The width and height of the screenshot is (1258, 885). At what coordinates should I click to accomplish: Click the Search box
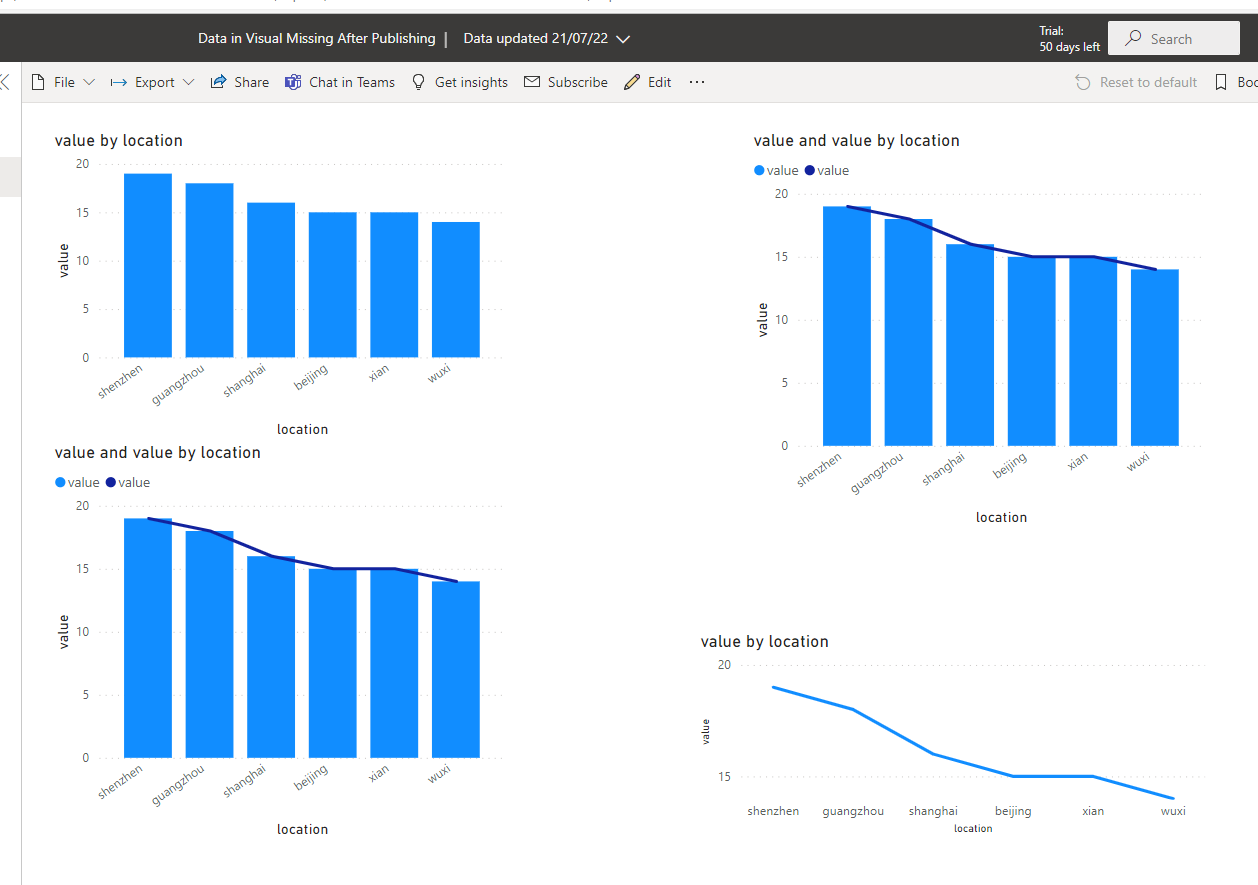(x=1173, y=38)
